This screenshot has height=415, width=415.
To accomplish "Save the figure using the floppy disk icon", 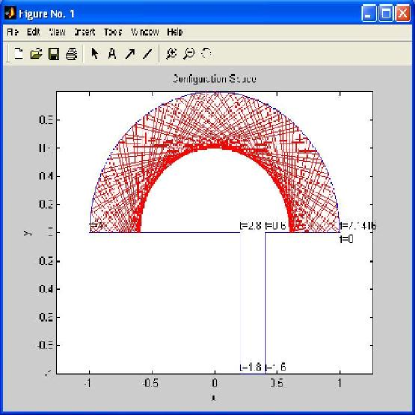I will [x=54, y=54].
